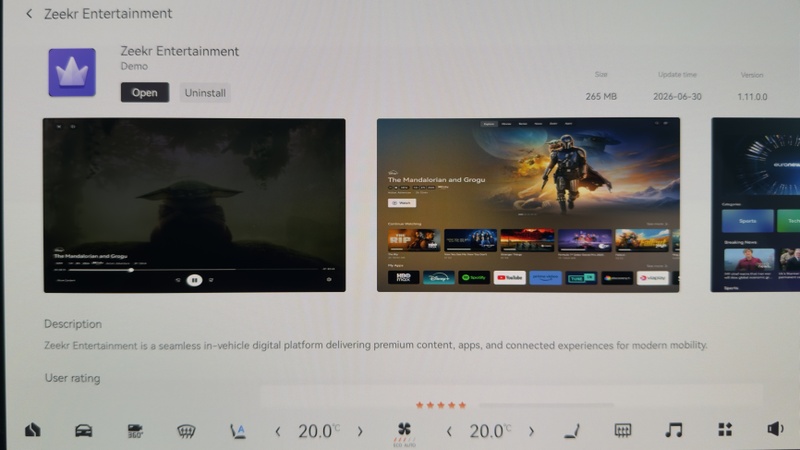Image resolution: width=800 pixels, height=450 pixels.
Task: Select the '1.11.0.0' version number
Action: [x=752, y=96]
